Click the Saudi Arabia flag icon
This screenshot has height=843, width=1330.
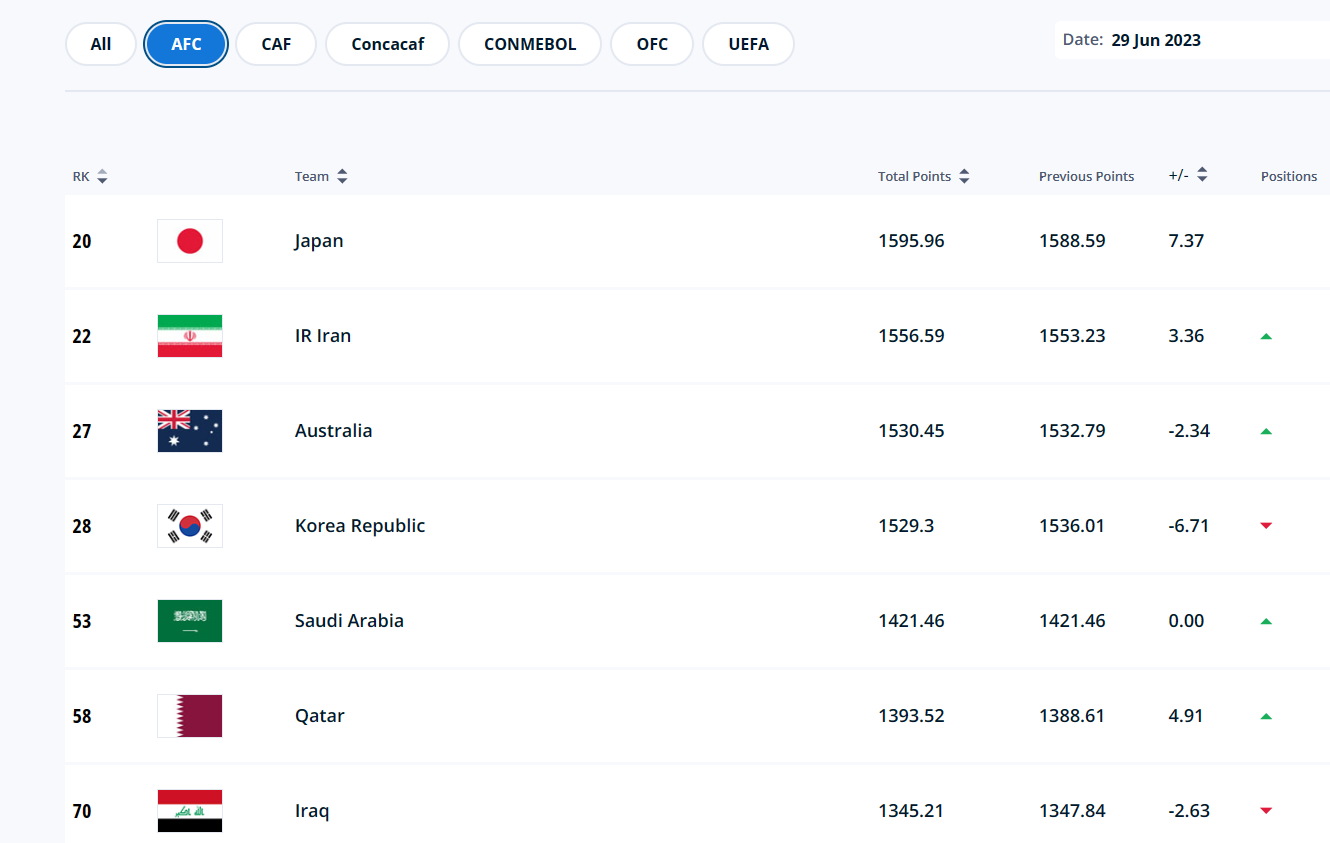point(190,621)
